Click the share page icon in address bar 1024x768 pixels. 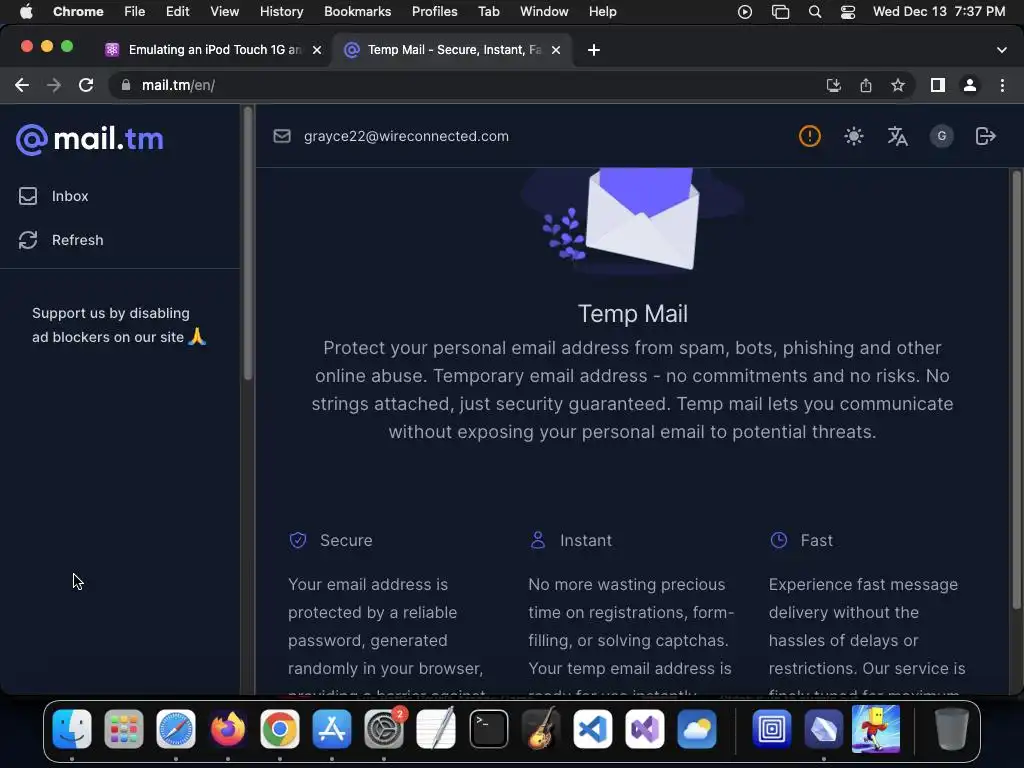866,85
